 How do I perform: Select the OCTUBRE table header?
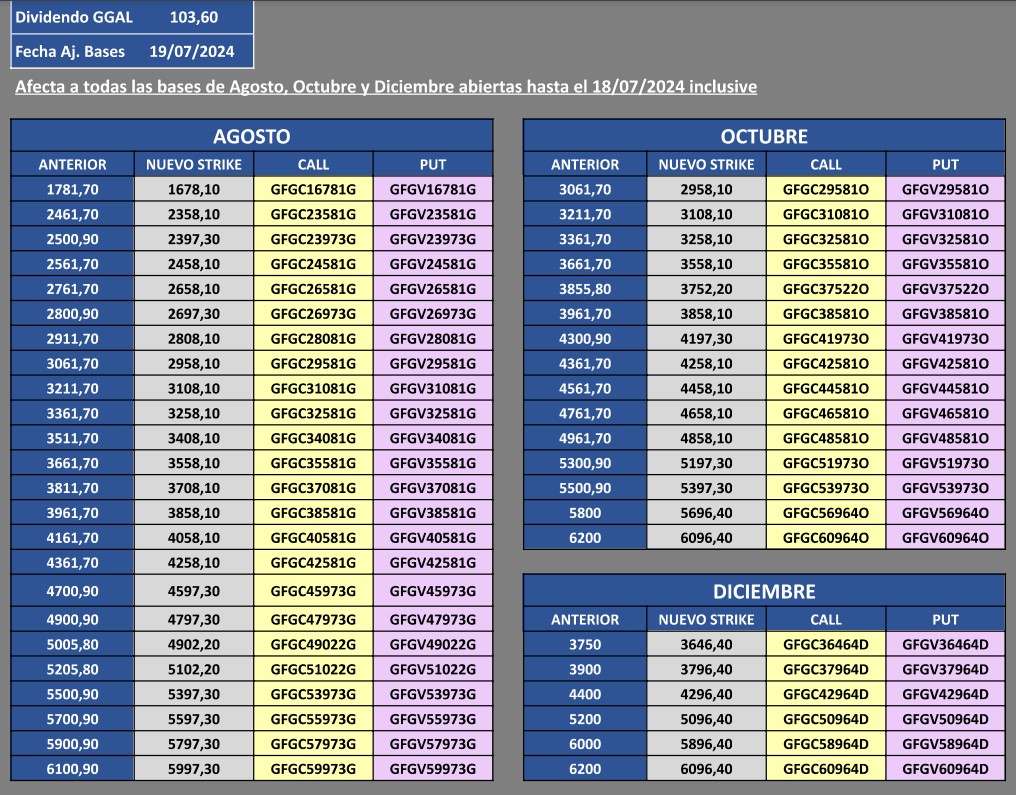763,135
